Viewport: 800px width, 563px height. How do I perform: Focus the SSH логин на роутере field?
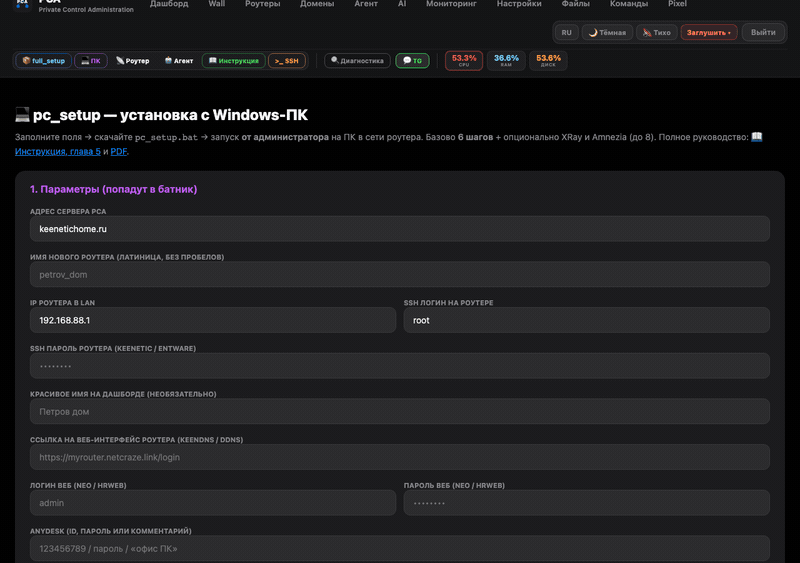[x=586, y=320]
